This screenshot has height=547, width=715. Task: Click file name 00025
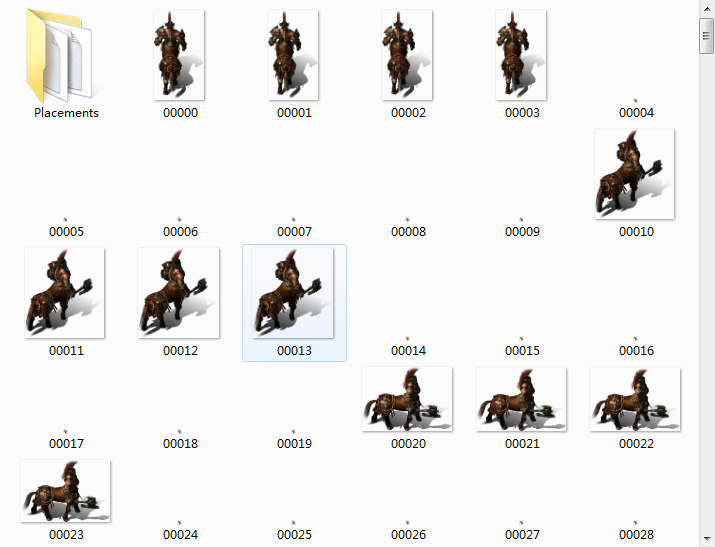point(295,534)
